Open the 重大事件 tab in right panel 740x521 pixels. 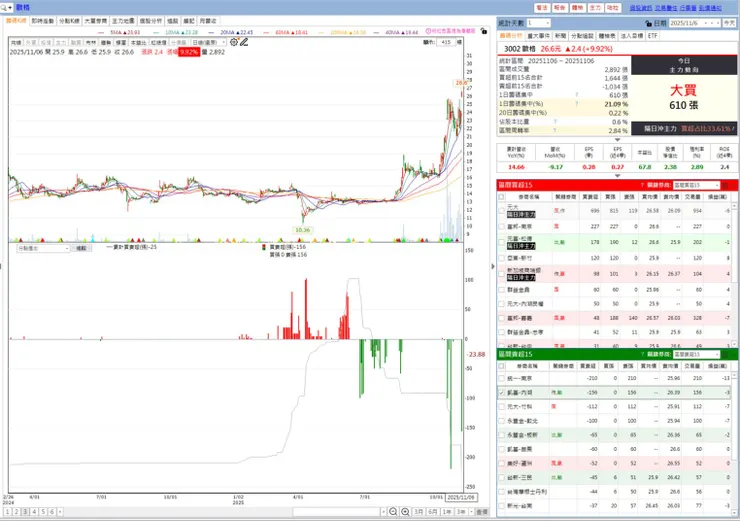(x=538, y=36)
